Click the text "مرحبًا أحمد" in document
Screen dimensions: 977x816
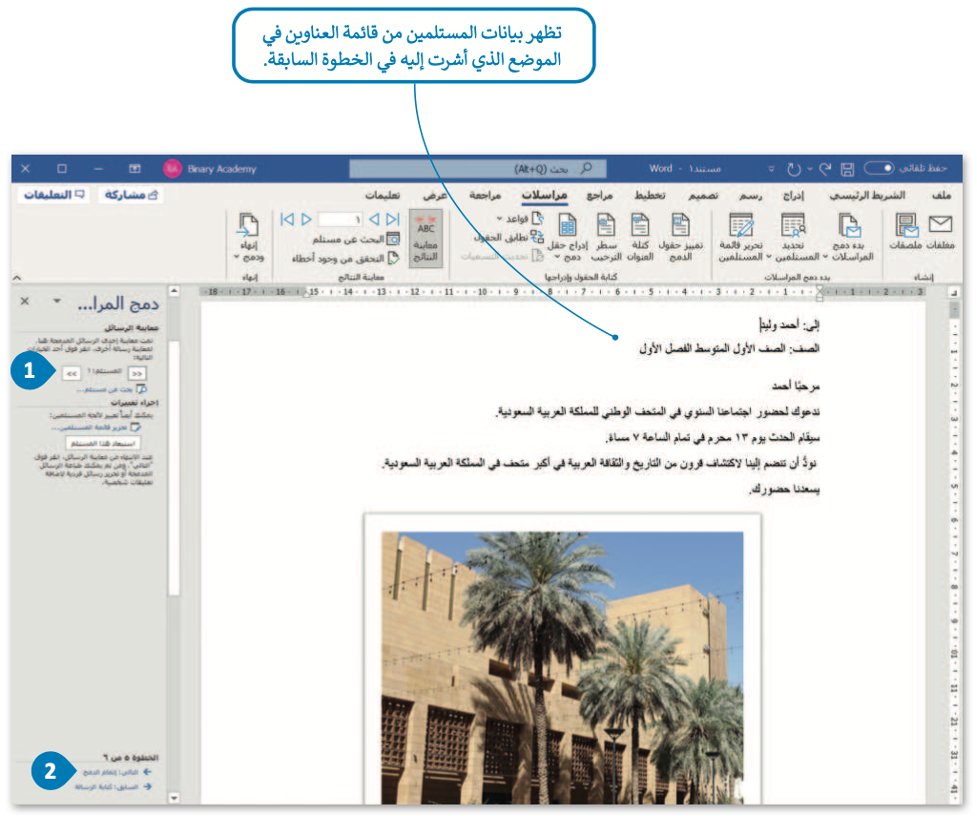(x=795, y=386)
